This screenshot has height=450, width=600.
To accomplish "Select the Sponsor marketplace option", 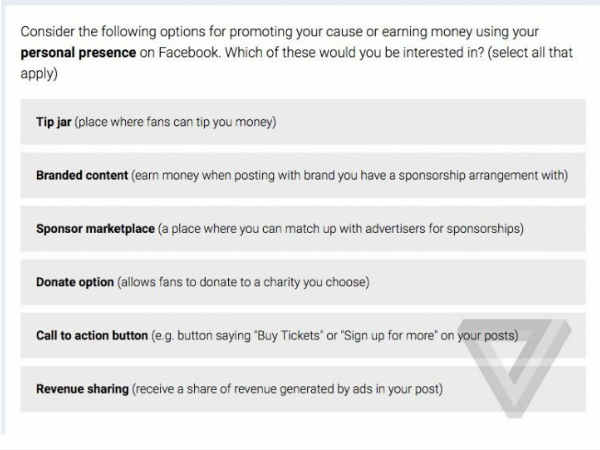I will pyautogui.click(x=303, y=229).
